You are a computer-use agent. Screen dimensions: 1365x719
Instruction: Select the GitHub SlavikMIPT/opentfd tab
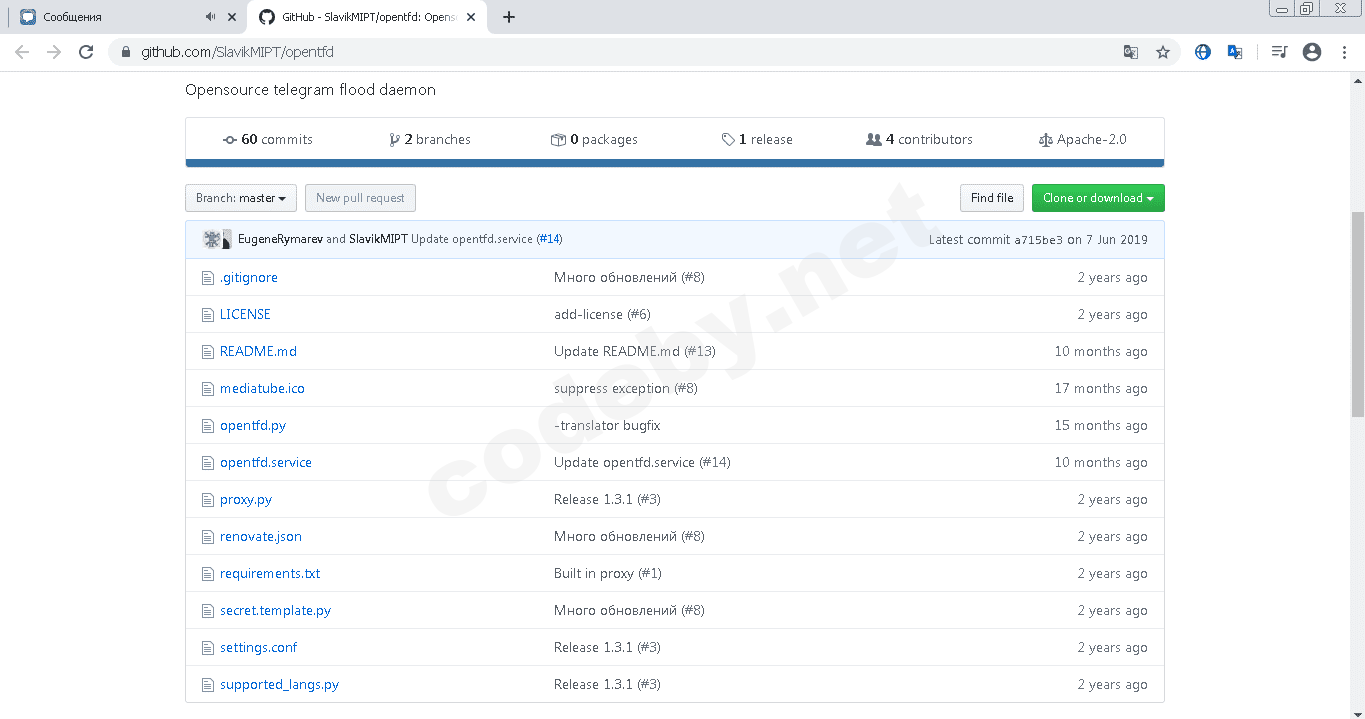[365, 17]
